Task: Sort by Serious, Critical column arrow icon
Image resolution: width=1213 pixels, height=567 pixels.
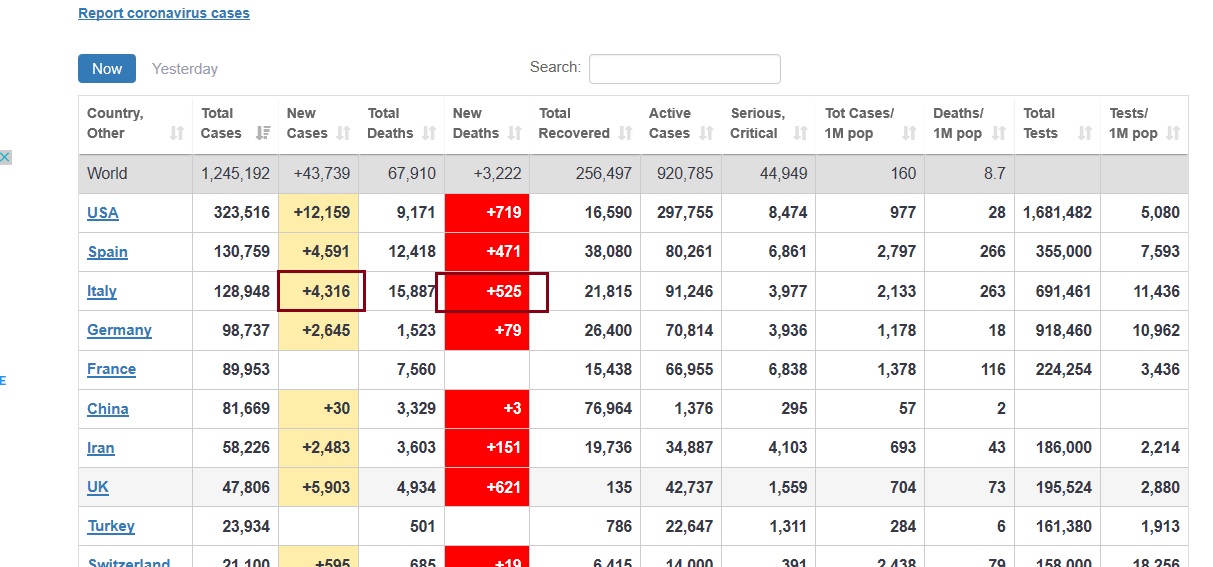Action: click(x=801, y=133)
